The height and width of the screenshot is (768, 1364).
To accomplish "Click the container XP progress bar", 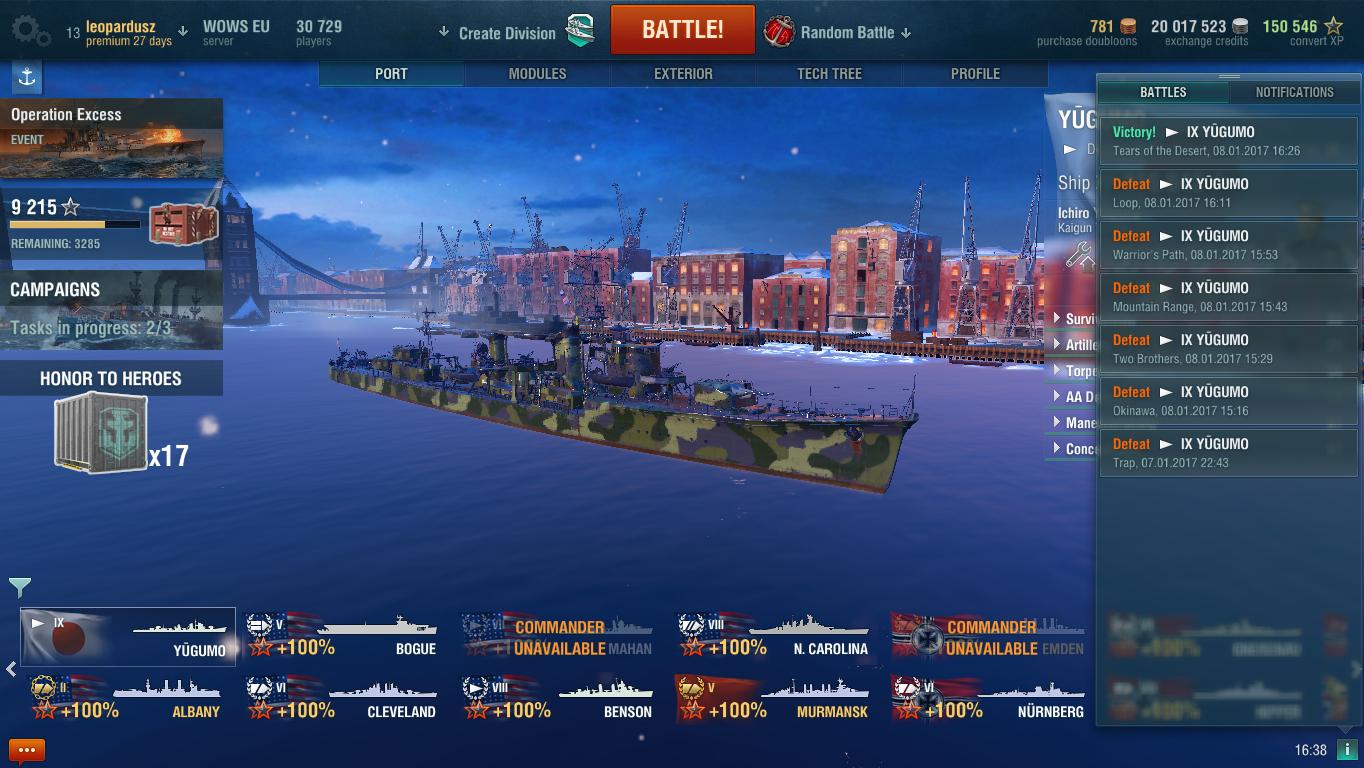I will coord(75,225).
